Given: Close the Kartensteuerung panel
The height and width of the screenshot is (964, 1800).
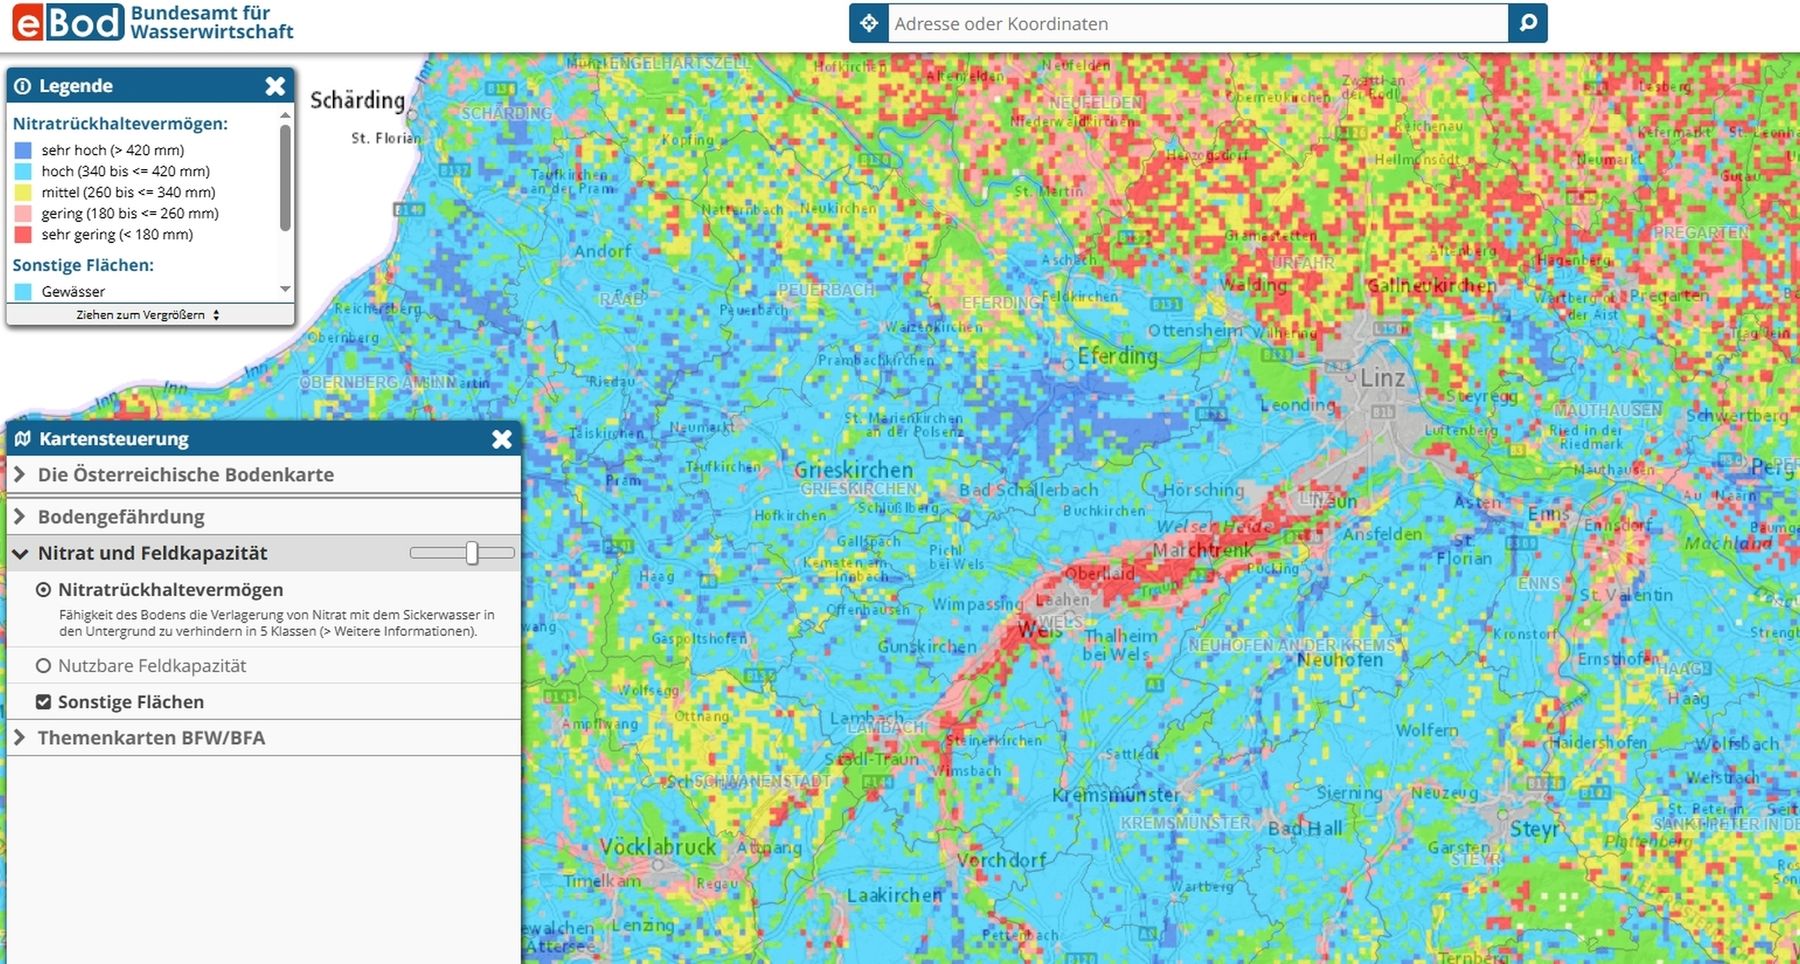Looking at the screenshot, I should (502, 439).
